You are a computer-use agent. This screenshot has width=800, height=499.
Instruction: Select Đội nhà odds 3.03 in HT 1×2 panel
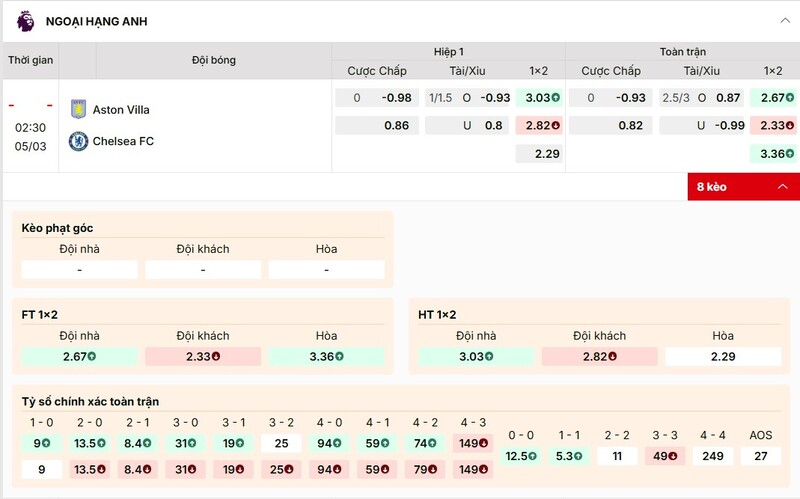[476, 356]
